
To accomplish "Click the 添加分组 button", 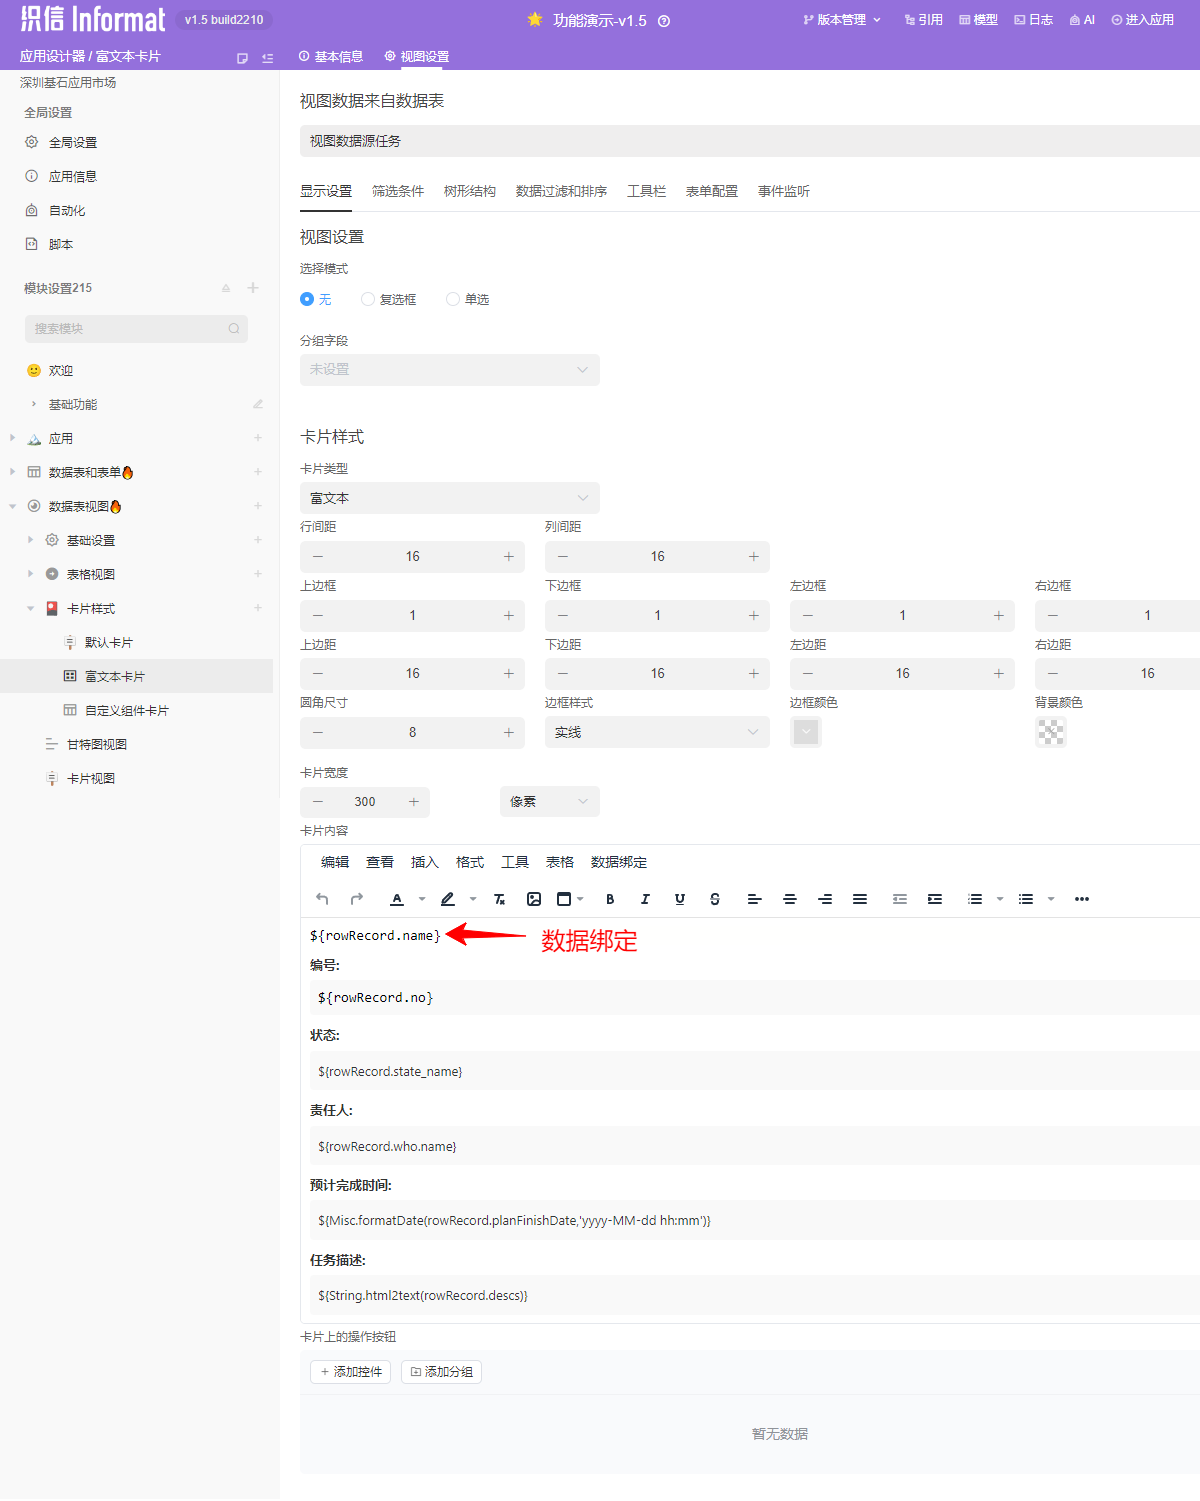I will coord(441,1372).
